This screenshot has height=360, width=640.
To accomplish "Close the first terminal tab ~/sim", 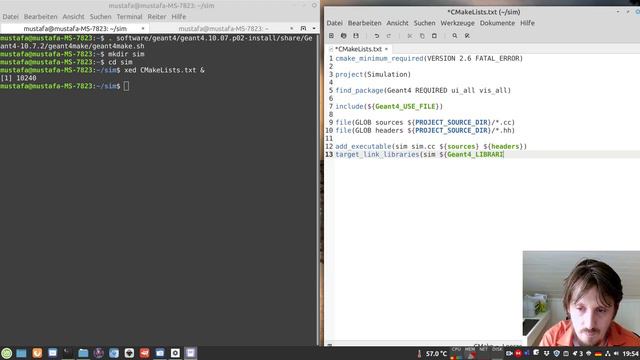I will (143, 29).
